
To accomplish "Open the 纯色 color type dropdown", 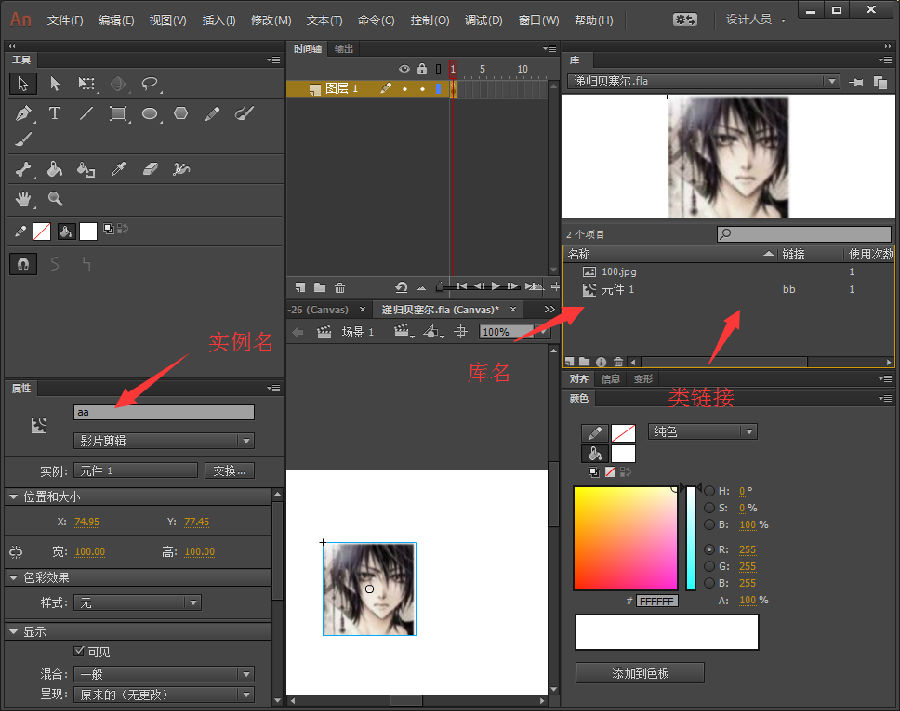I will point(702,432).
